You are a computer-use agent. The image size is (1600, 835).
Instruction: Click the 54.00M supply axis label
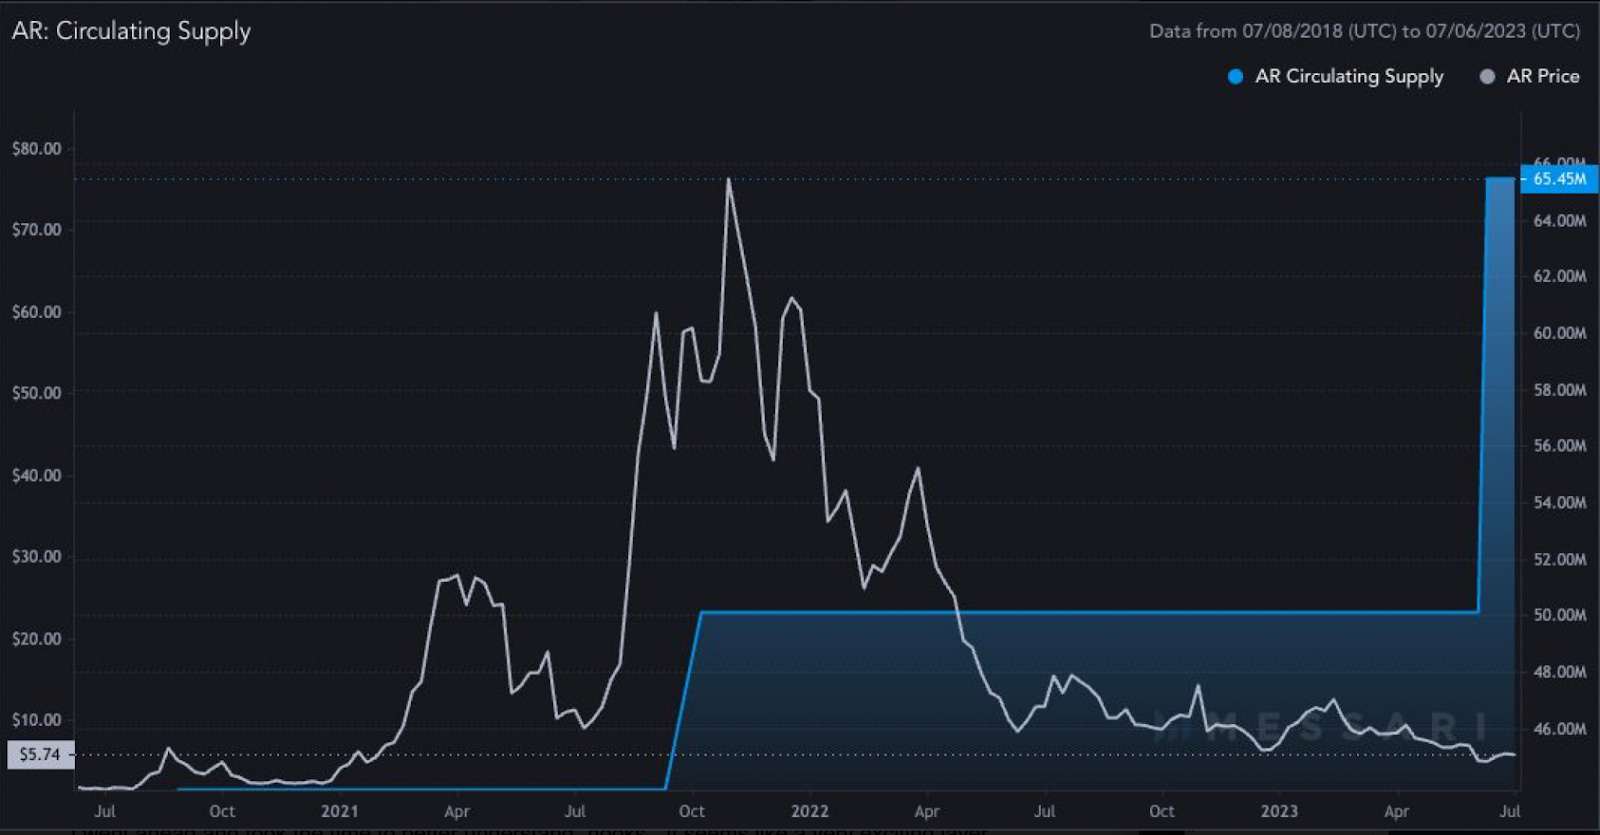click(1560, 502)
